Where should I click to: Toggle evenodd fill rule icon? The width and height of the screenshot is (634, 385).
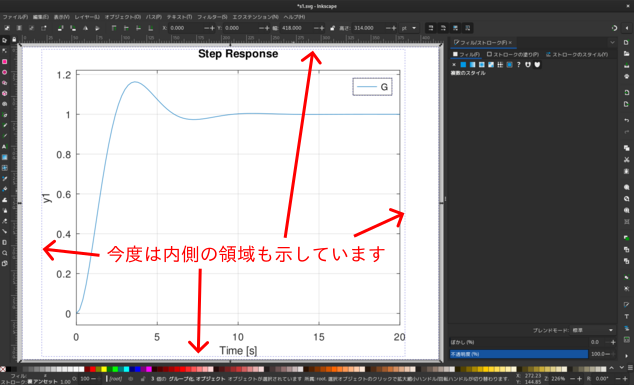point(528,65)
